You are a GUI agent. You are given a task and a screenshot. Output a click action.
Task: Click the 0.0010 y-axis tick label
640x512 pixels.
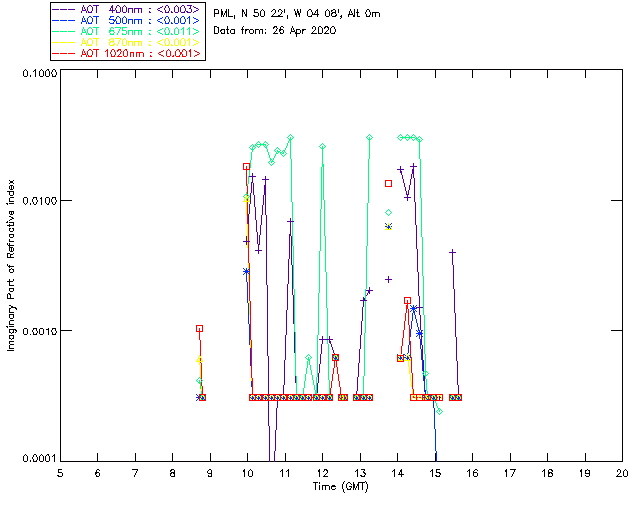(40, 331)
